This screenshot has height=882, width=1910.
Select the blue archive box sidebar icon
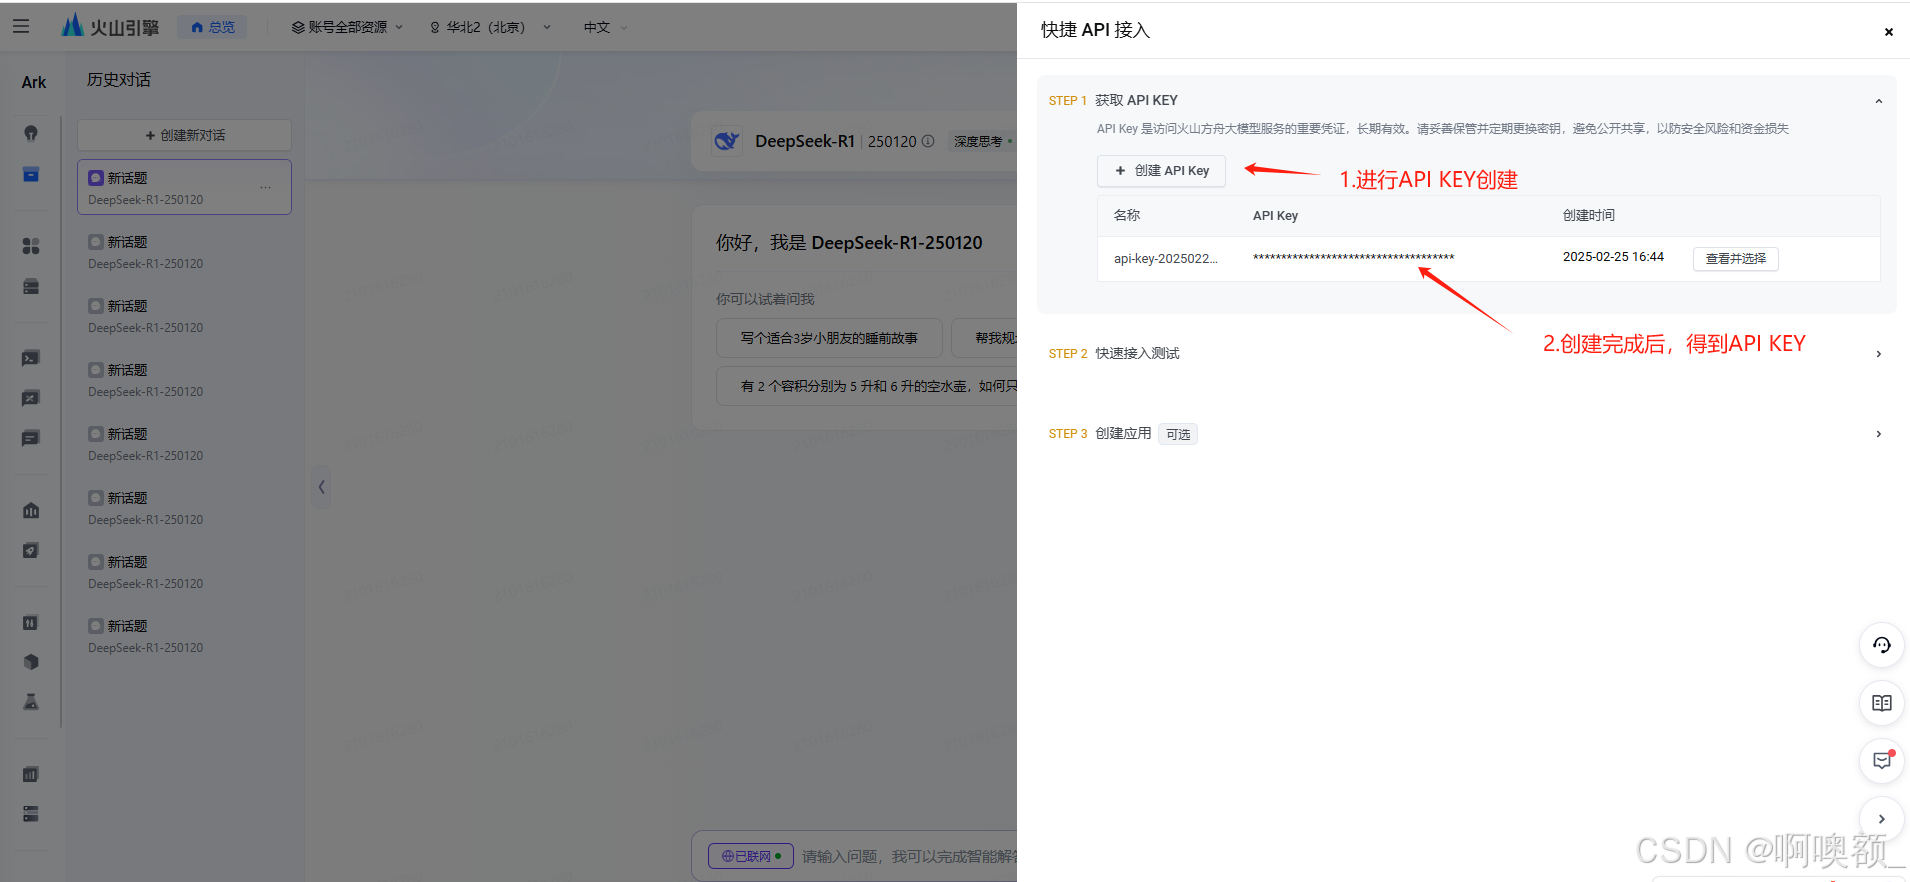[31, 174]
